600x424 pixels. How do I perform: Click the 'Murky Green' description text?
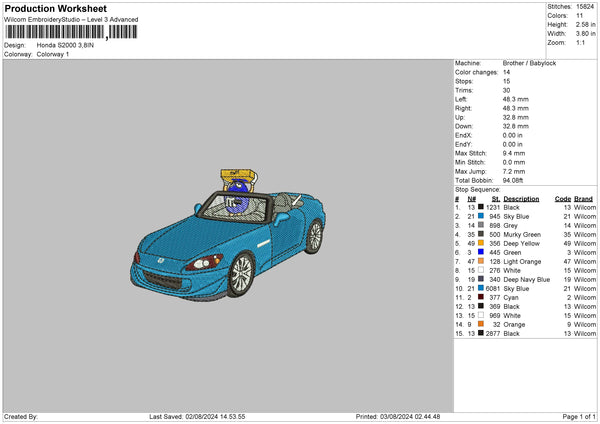pos(522,235)
